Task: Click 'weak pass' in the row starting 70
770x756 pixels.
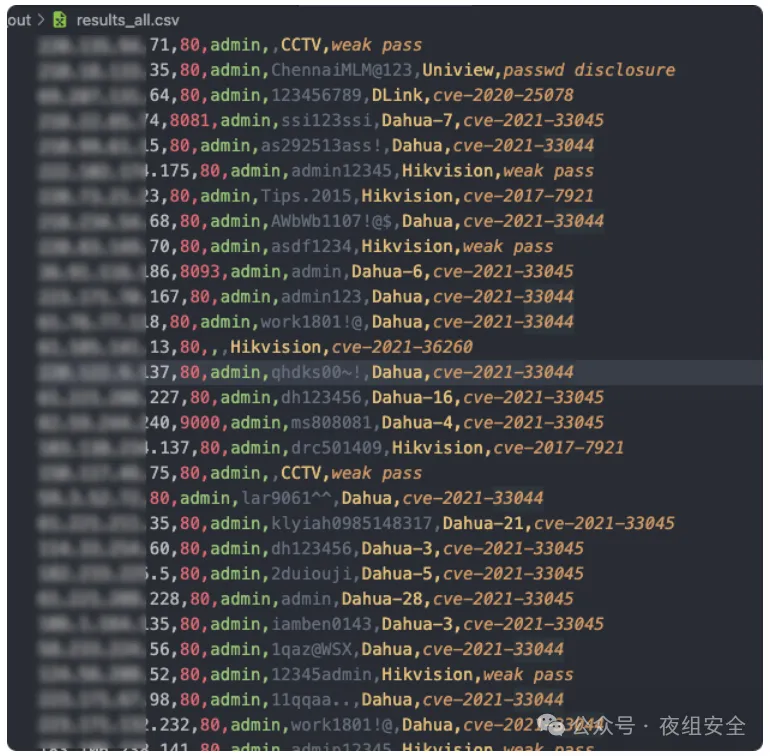Action: 508,247
